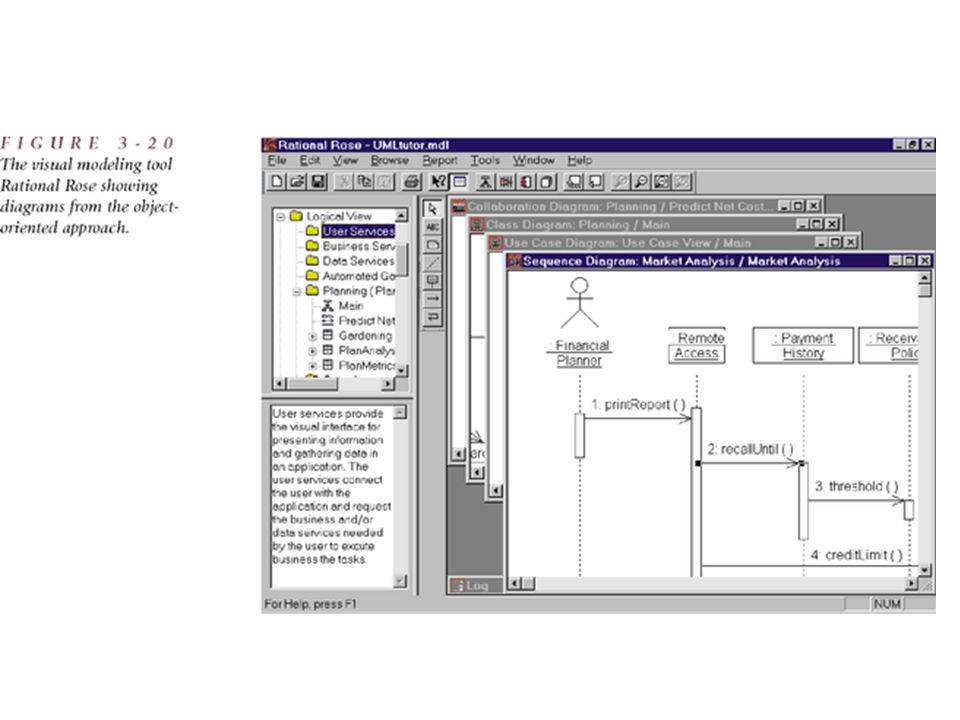Select the Automated Go folder in tree

350,276
